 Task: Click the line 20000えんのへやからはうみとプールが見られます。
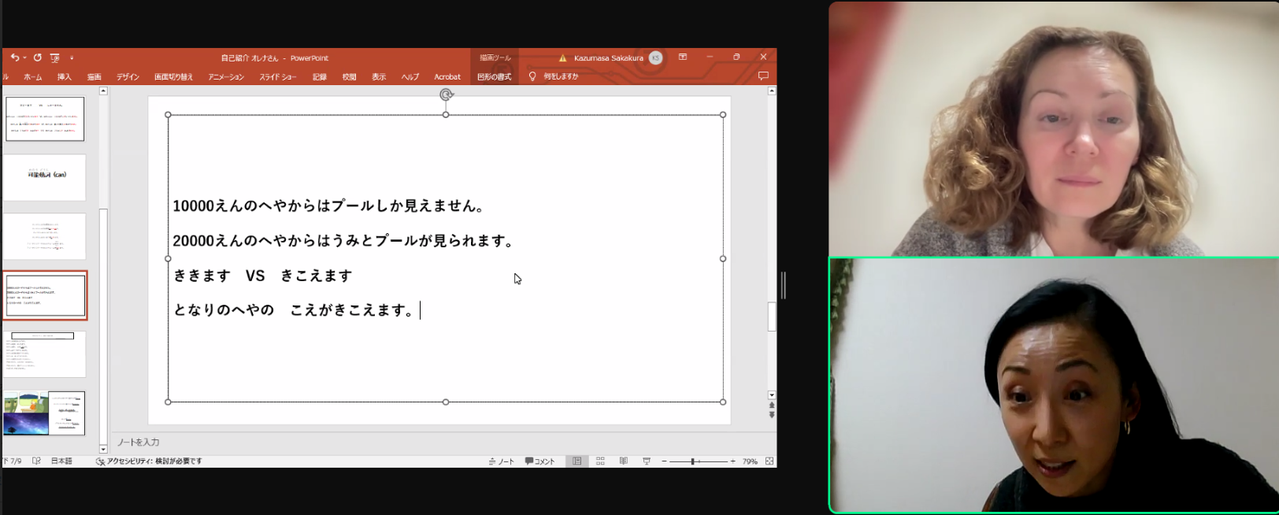[343, 241]
